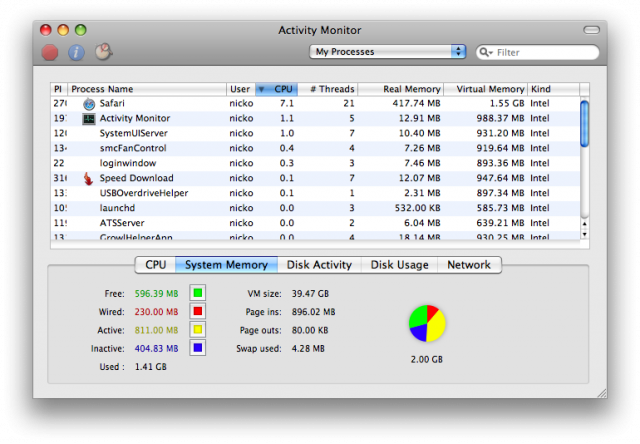Click the blue Inactive memory color swatch

[x=198, y=348]
